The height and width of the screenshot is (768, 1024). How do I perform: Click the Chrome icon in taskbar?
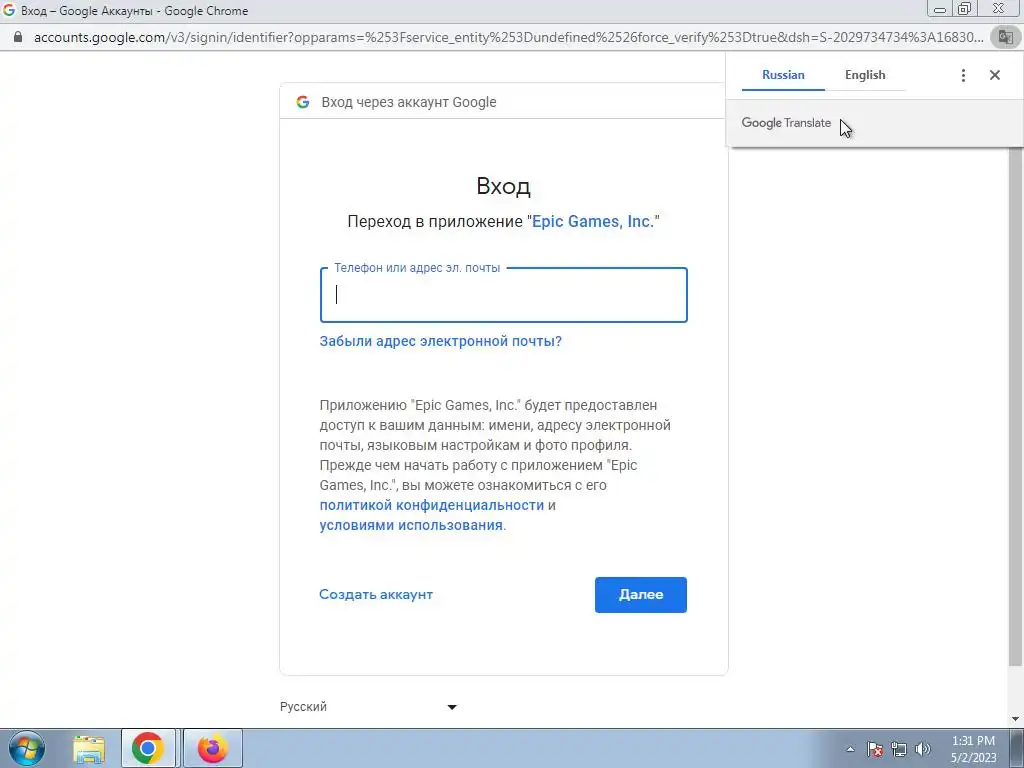click(148, 748)
